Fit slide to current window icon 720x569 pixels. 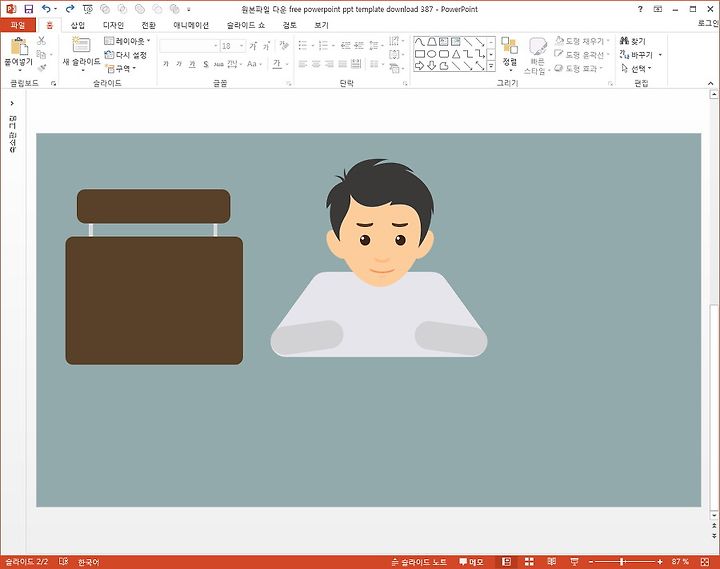(x=705, y=562)
